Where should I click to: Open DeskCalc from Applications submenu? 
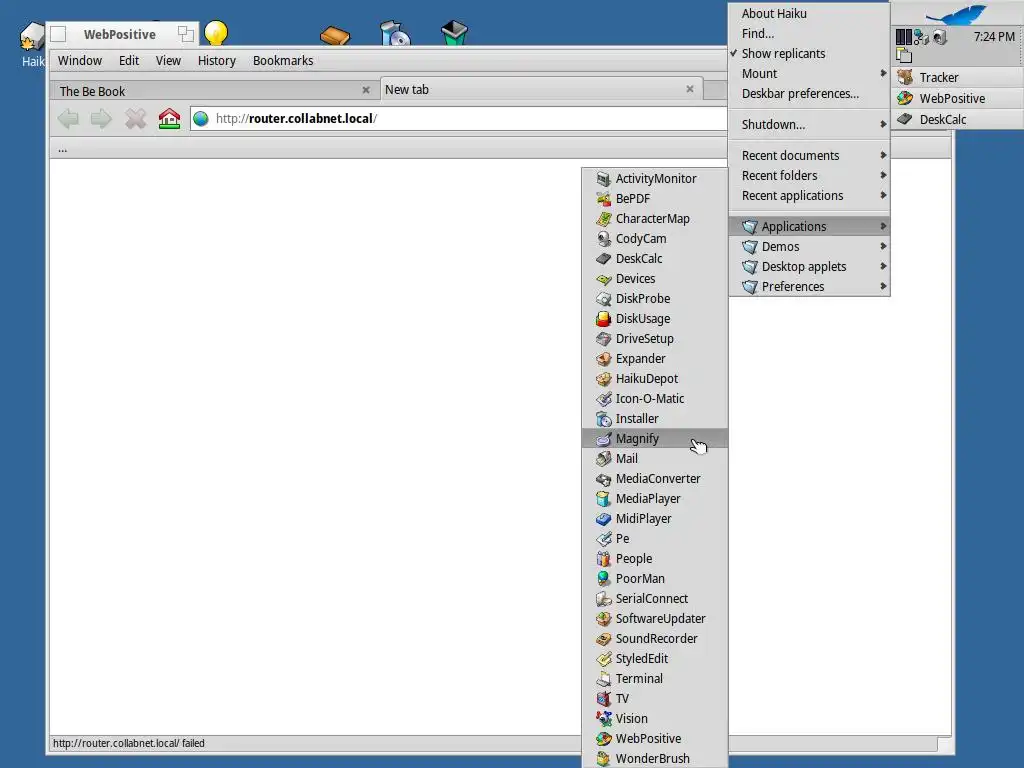[654, 259]
